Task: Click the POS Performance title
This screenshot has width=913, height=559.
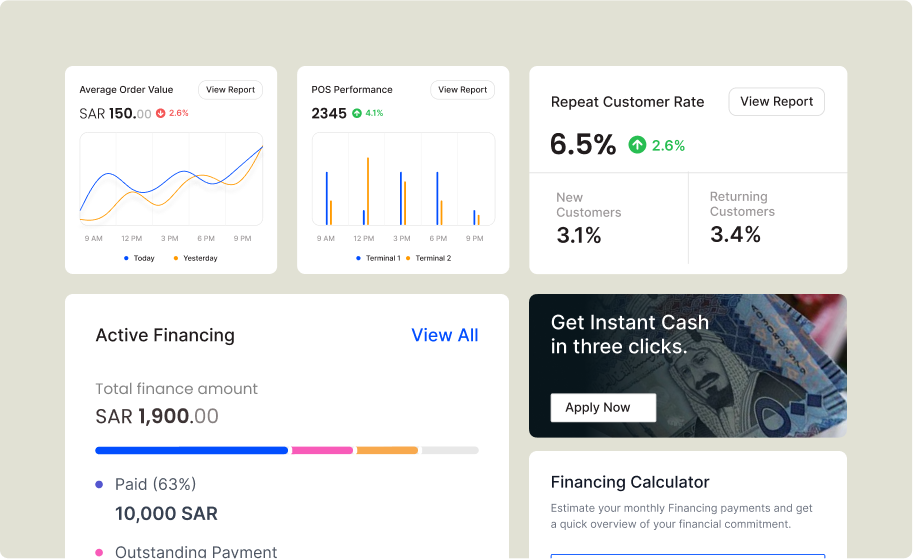Action: point(352,90)
